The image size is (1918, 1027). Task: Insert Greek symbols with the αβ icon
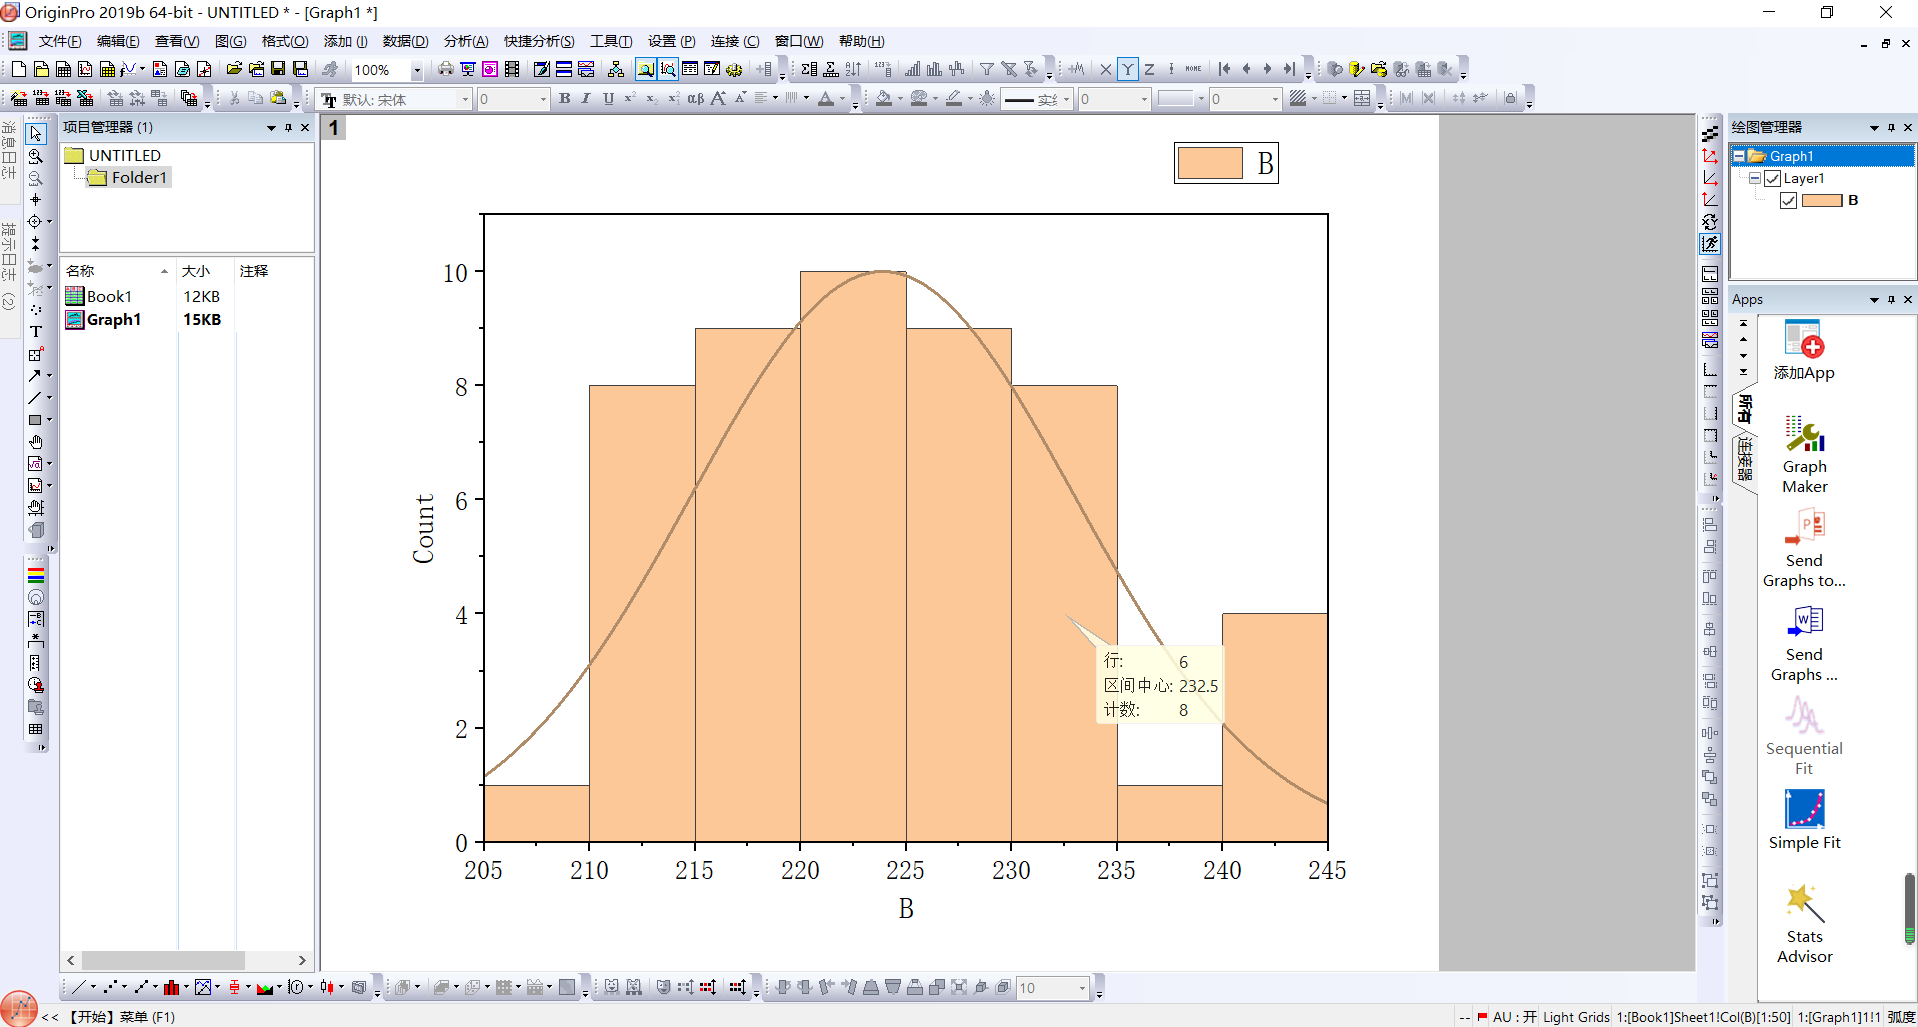[696, 98]
